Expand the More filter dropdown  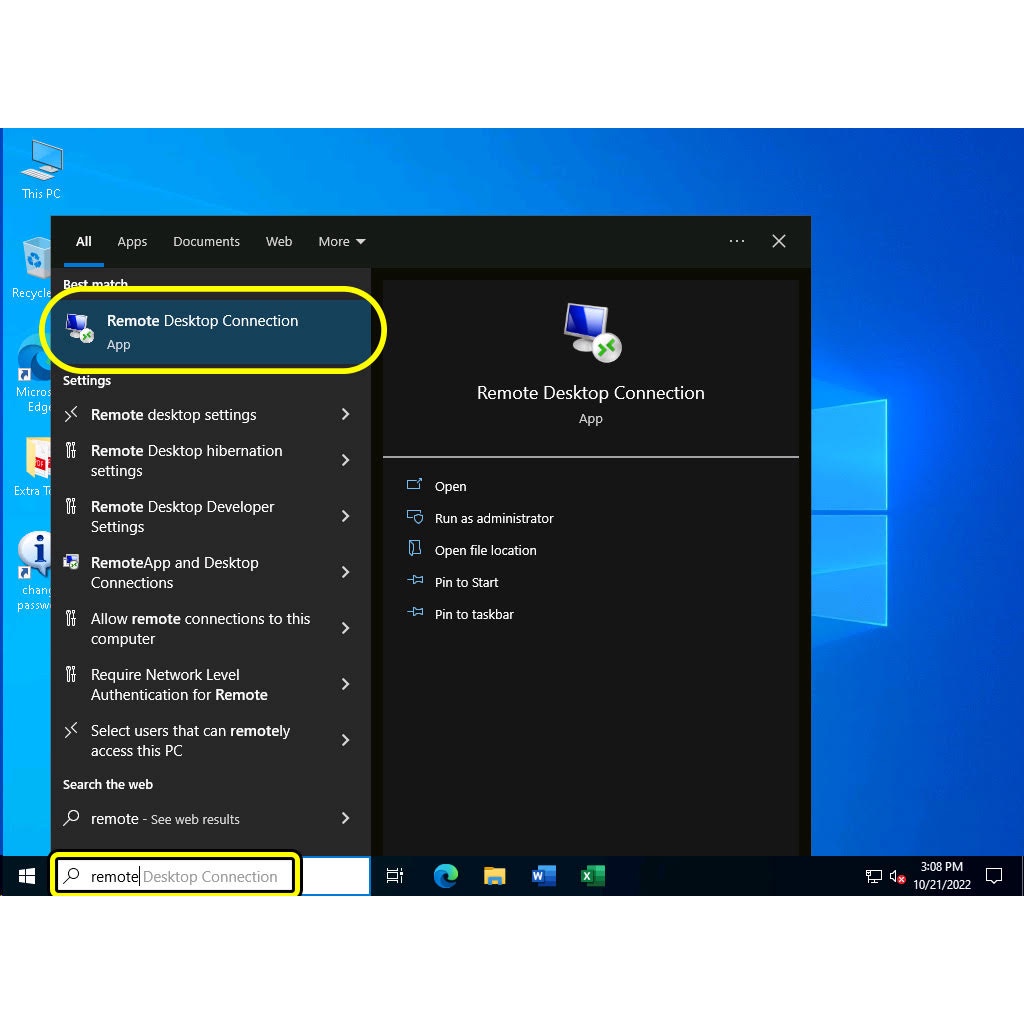pos(342,242)
